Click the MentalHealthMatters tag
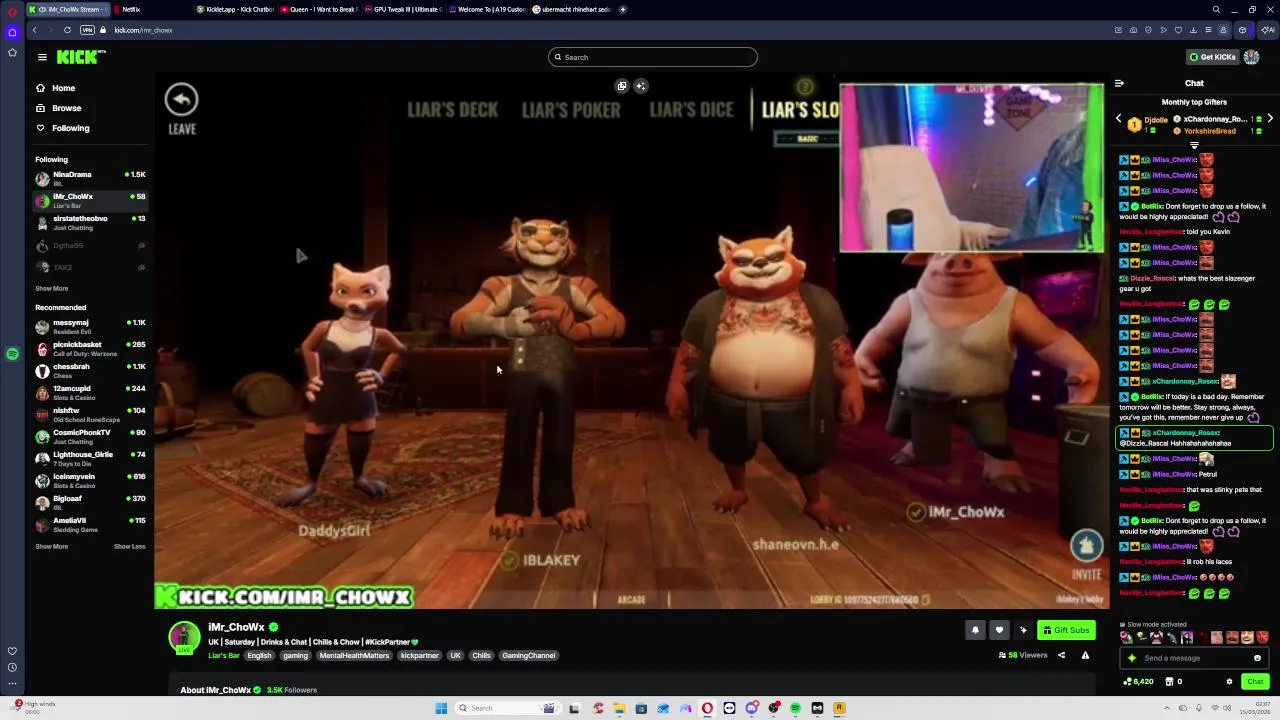Image resolution: width=1280 pixels, height=720 pixels. click(x=354, y=655)
